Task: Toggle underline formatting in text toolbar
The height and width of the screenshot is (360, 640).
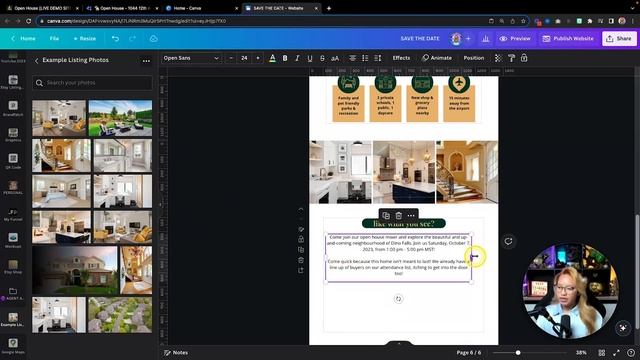Action: click(x=310, y=58)
